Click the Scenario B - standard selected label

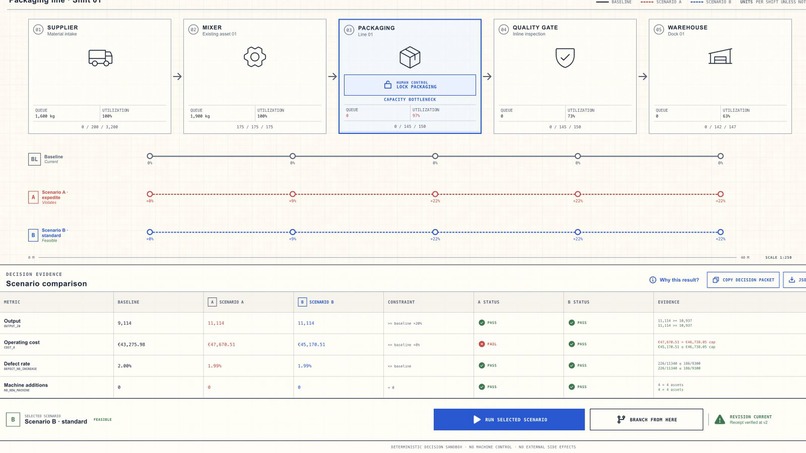point(56,422)
